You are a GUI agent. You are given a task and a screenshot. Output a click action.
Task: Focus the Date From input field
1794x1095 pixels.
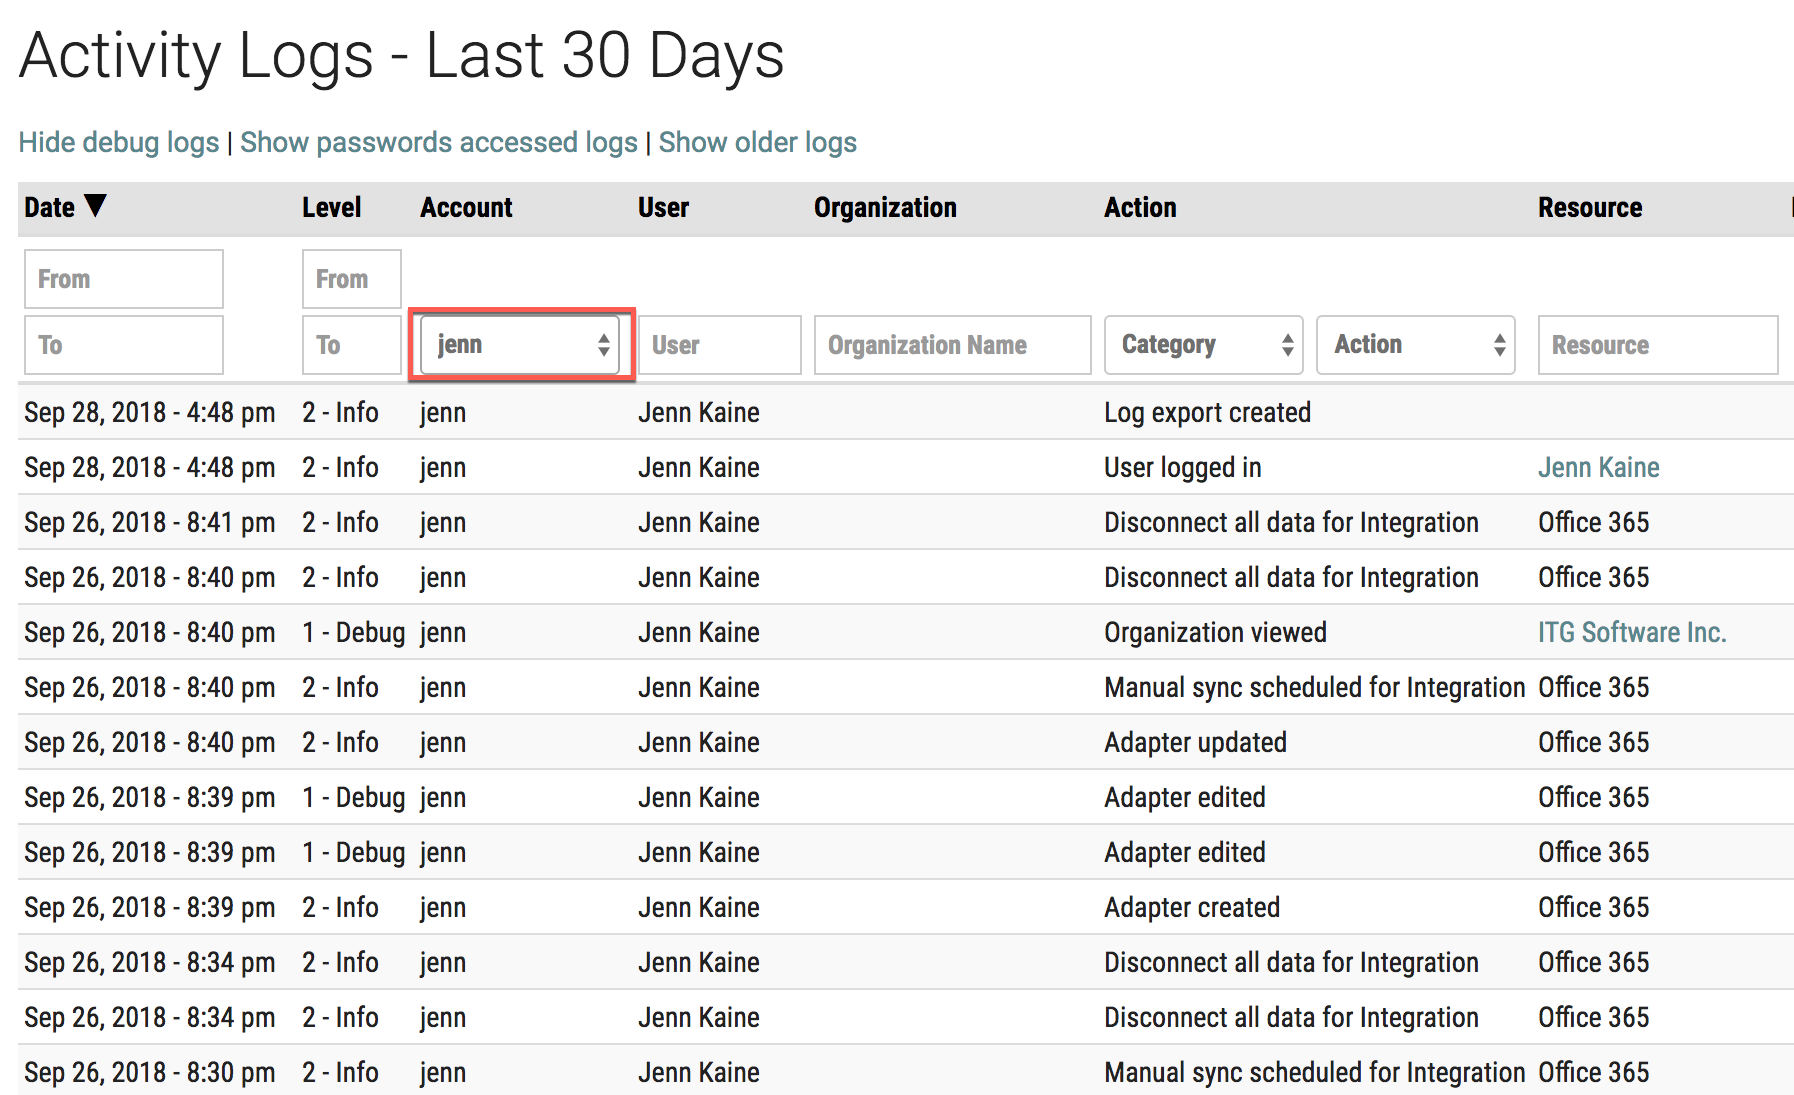(123, 279)
